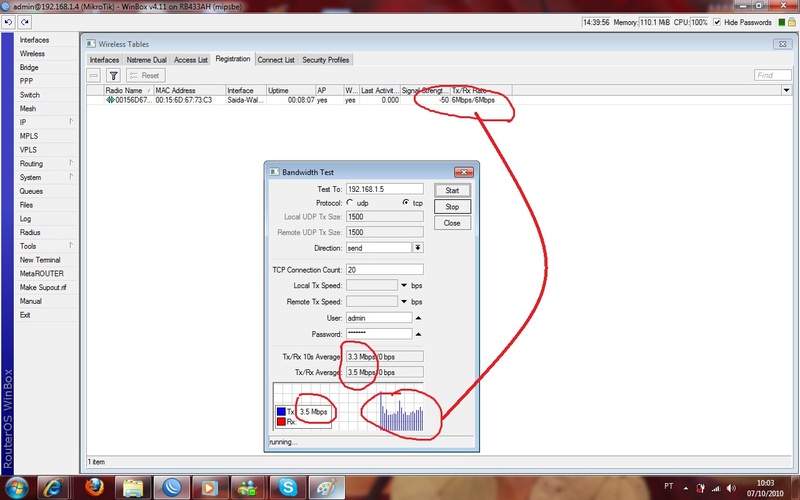Click the registration row radio icon
The width and height of the screenshot is (800, 500).
[x=110, y=101]
